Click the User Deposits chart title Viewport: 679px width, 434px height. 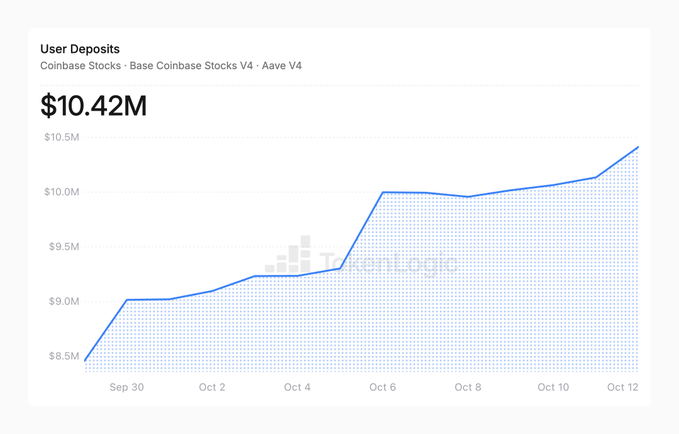click(80, 49)
